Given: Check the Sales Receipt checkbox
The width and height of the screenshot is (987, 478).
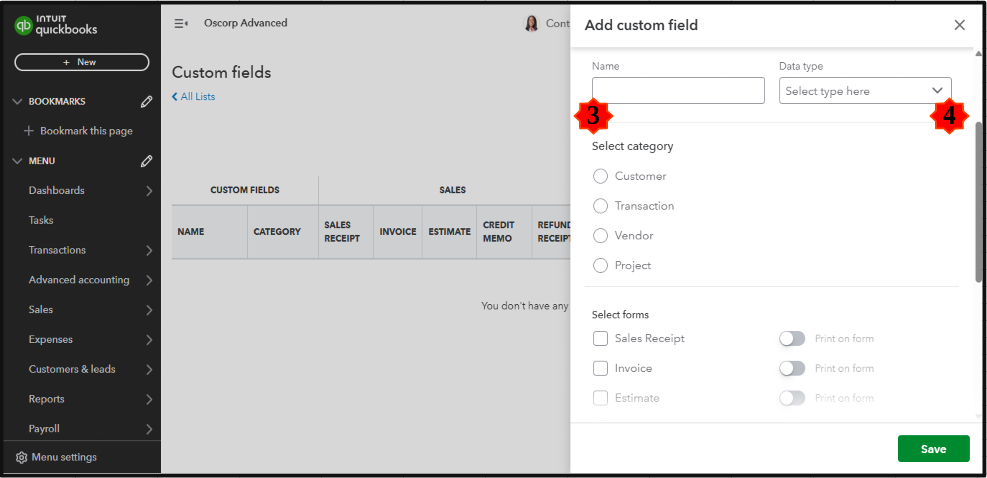Looking at the screenshot, I should click(600, 338).
